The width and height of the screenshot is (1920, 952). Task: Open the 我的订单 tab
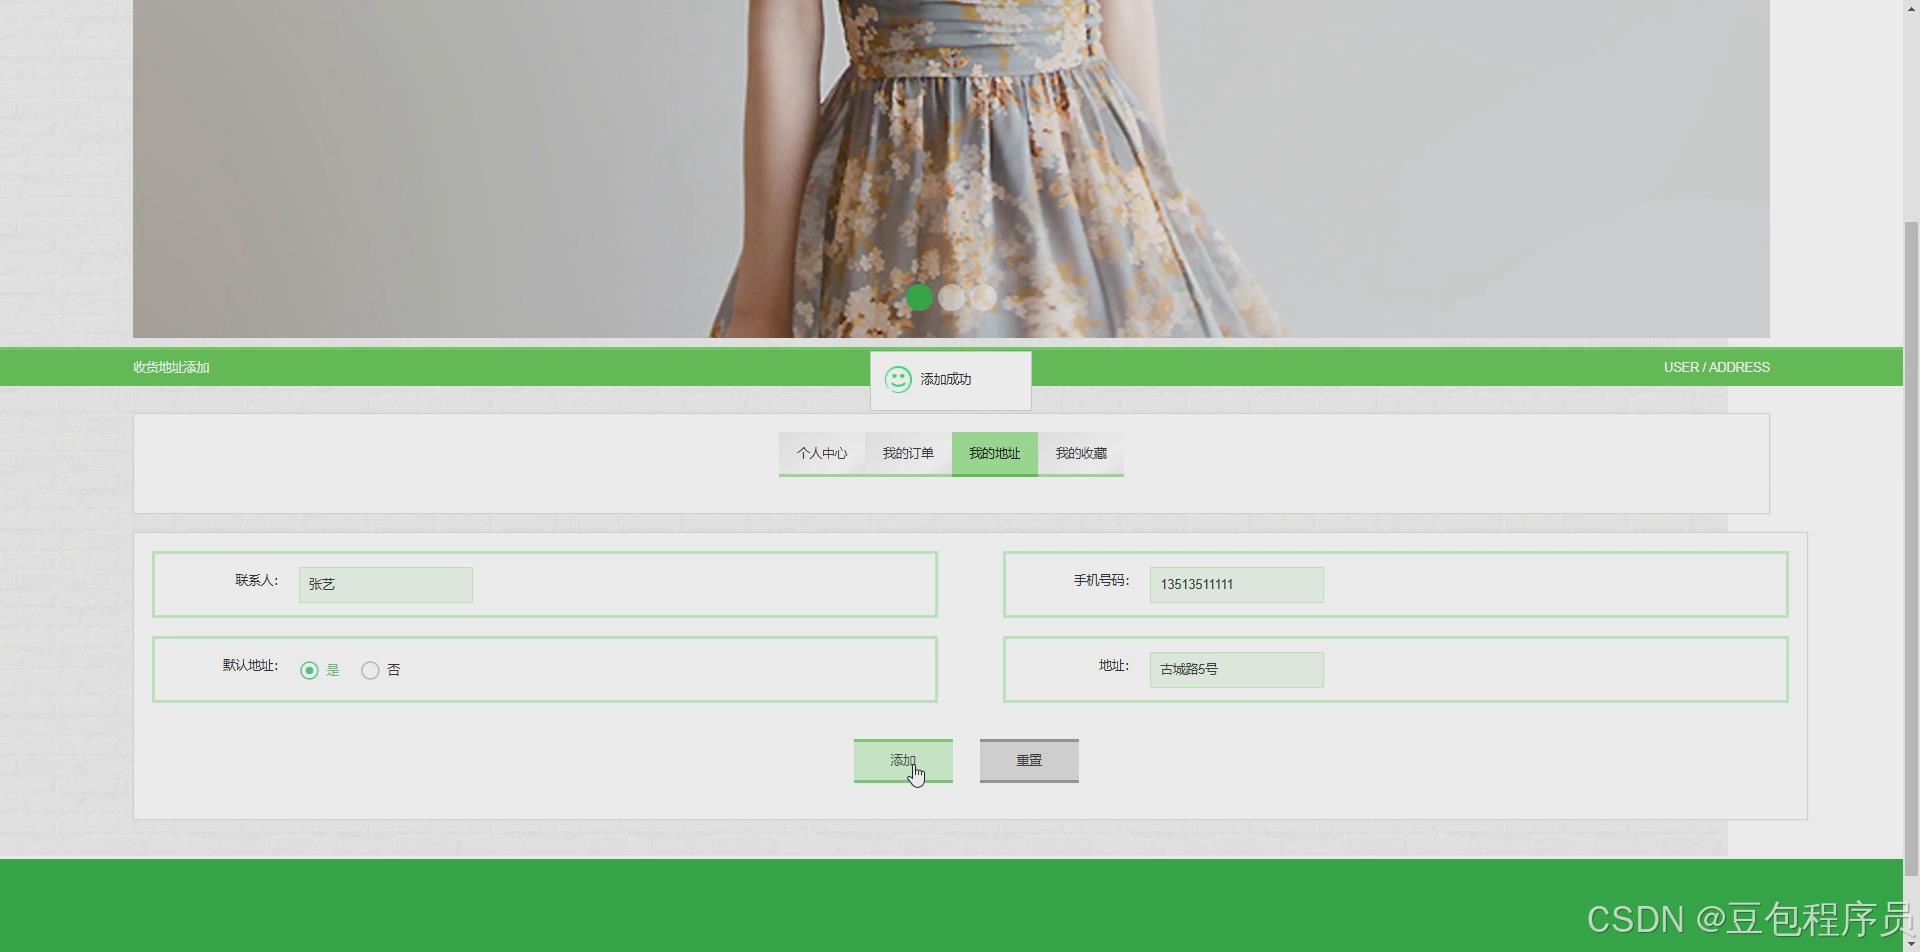click(x=907, y=453)
